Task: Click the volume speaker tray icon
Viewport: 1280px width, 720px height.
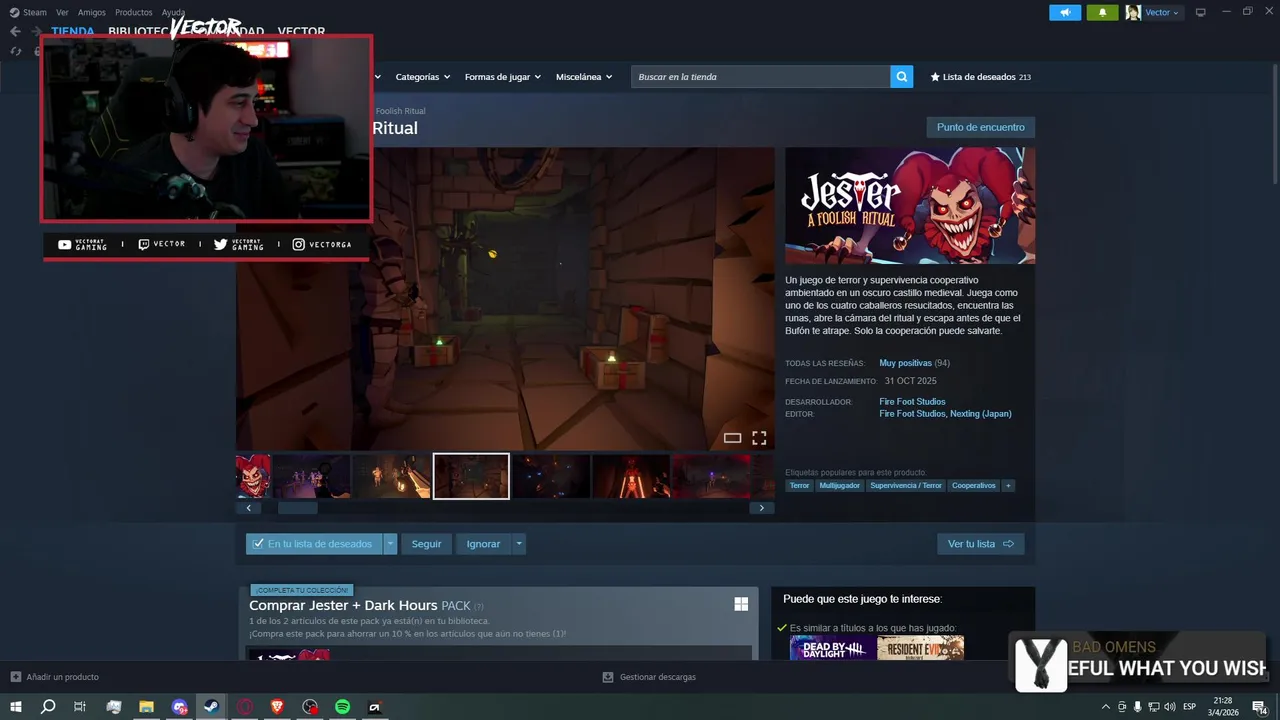Action: 1169,707
